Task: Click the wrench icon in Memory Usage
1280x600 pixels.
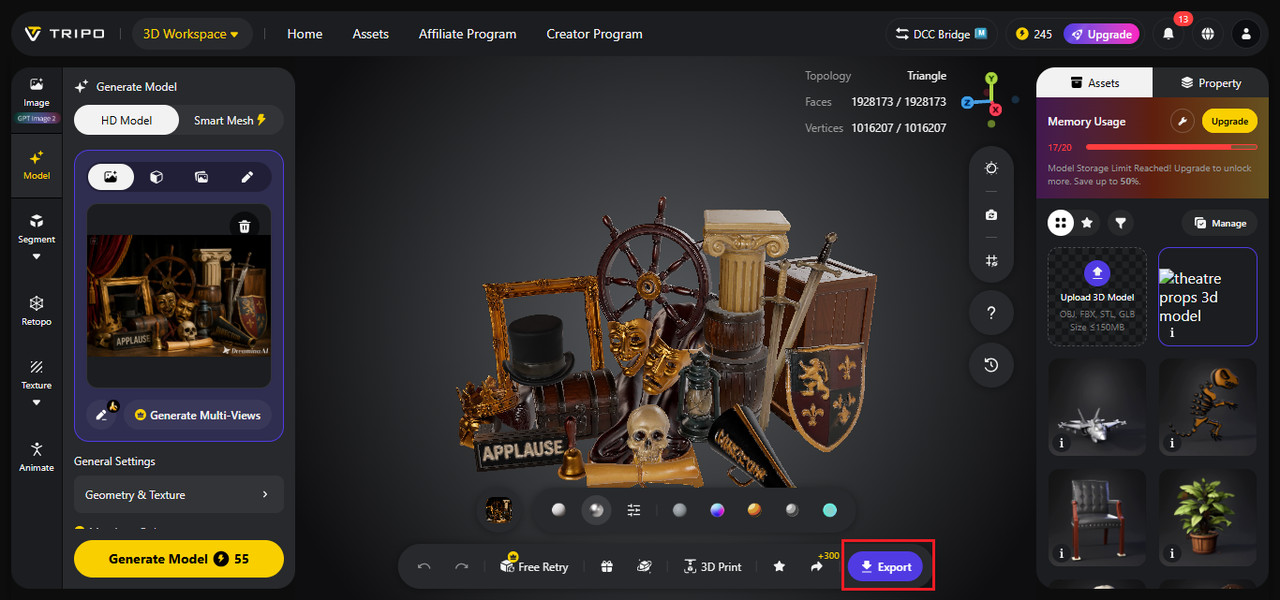Action: click(1183, 121)
